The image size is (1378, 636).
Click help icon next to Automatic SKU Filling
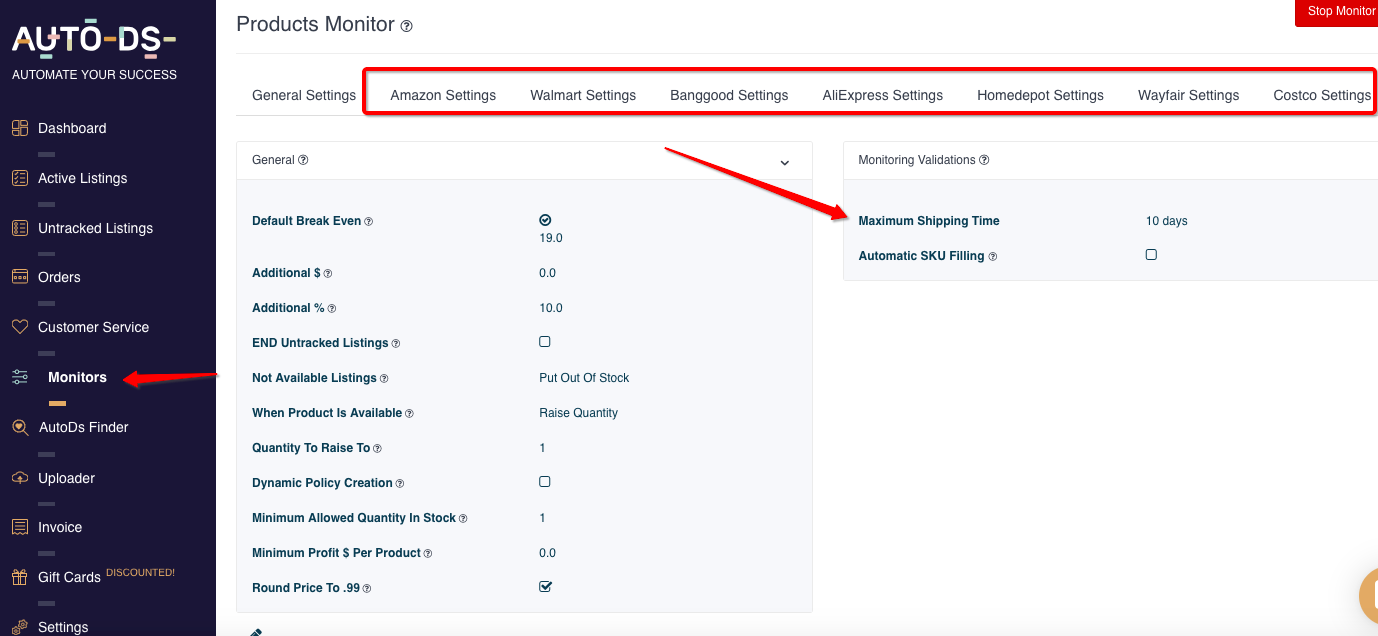pyautogui.click(x=993, y=257)
